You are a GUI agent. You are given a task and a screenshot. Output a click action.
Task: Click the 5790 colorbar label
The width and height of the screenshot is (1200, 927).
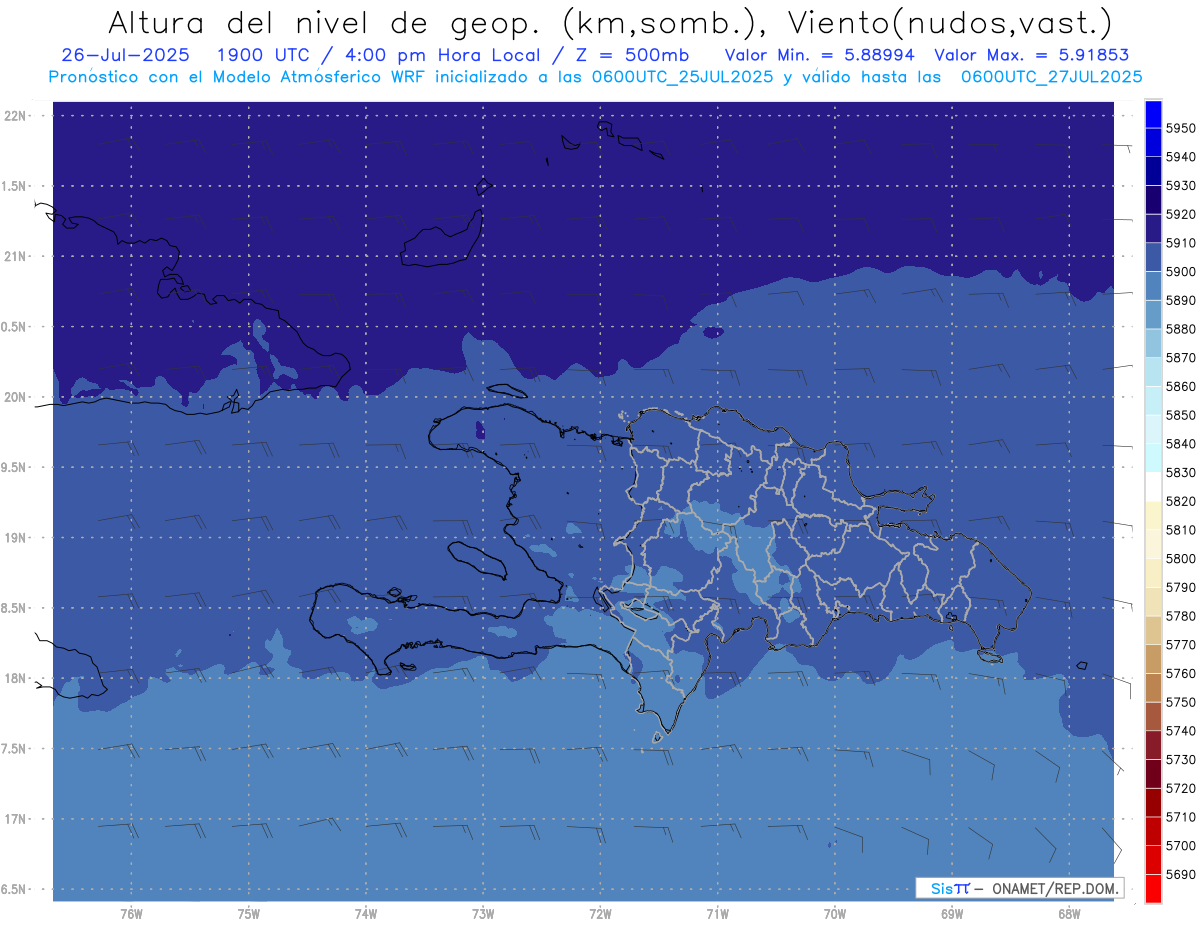[1180, 587]
